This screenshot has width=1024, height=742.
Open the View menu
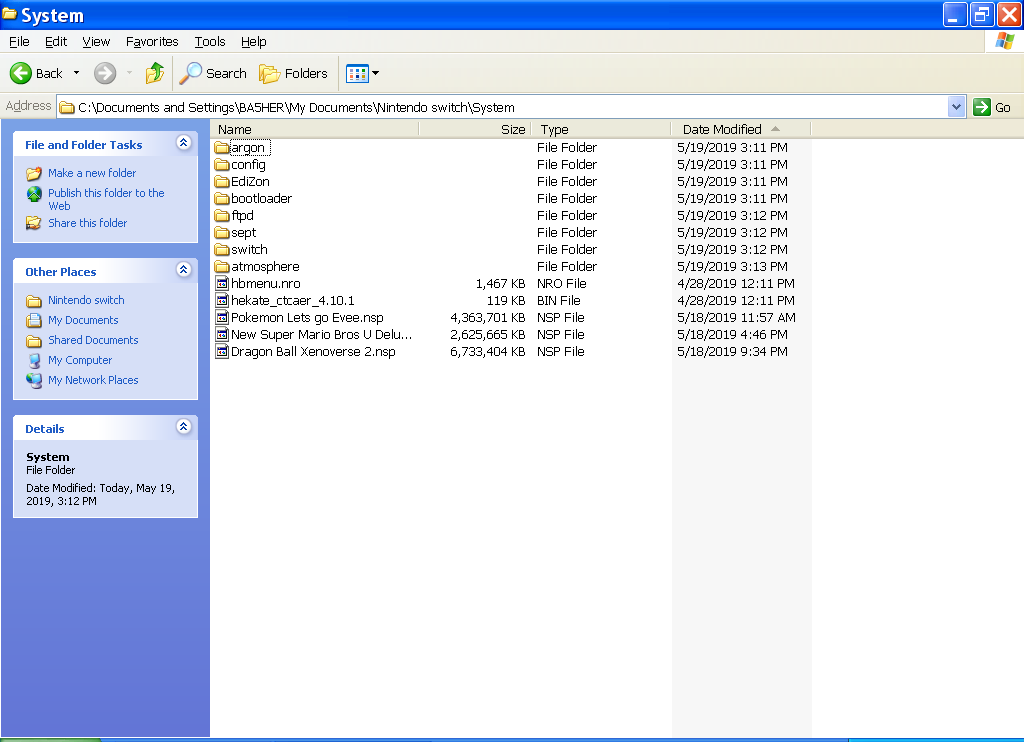[96, 42]
